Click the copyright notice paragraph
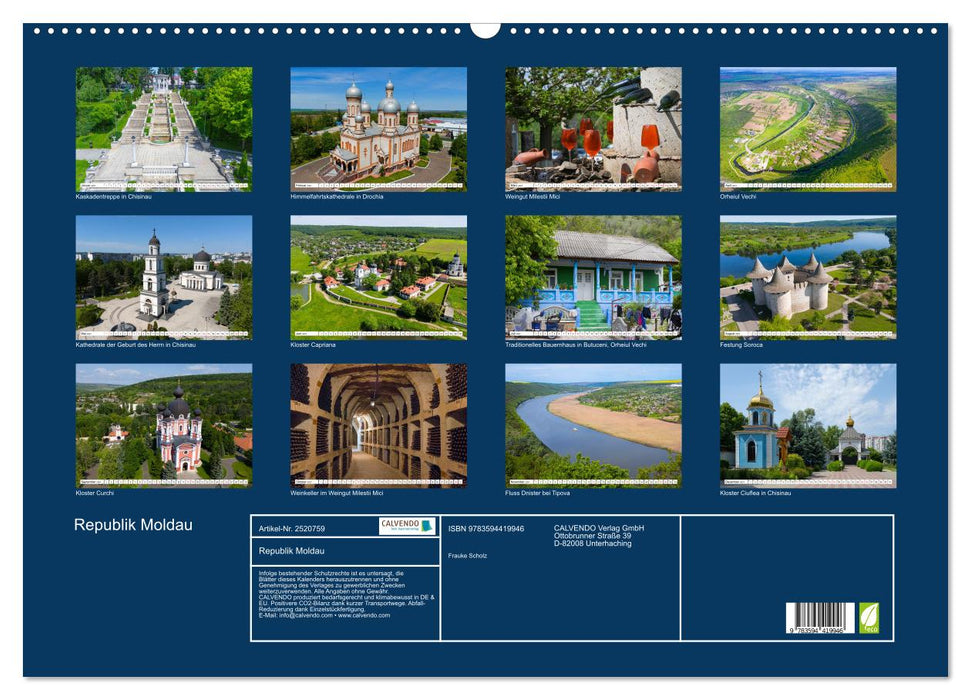The height and width of the screenshot is (700, 971). tap(347, 594)
